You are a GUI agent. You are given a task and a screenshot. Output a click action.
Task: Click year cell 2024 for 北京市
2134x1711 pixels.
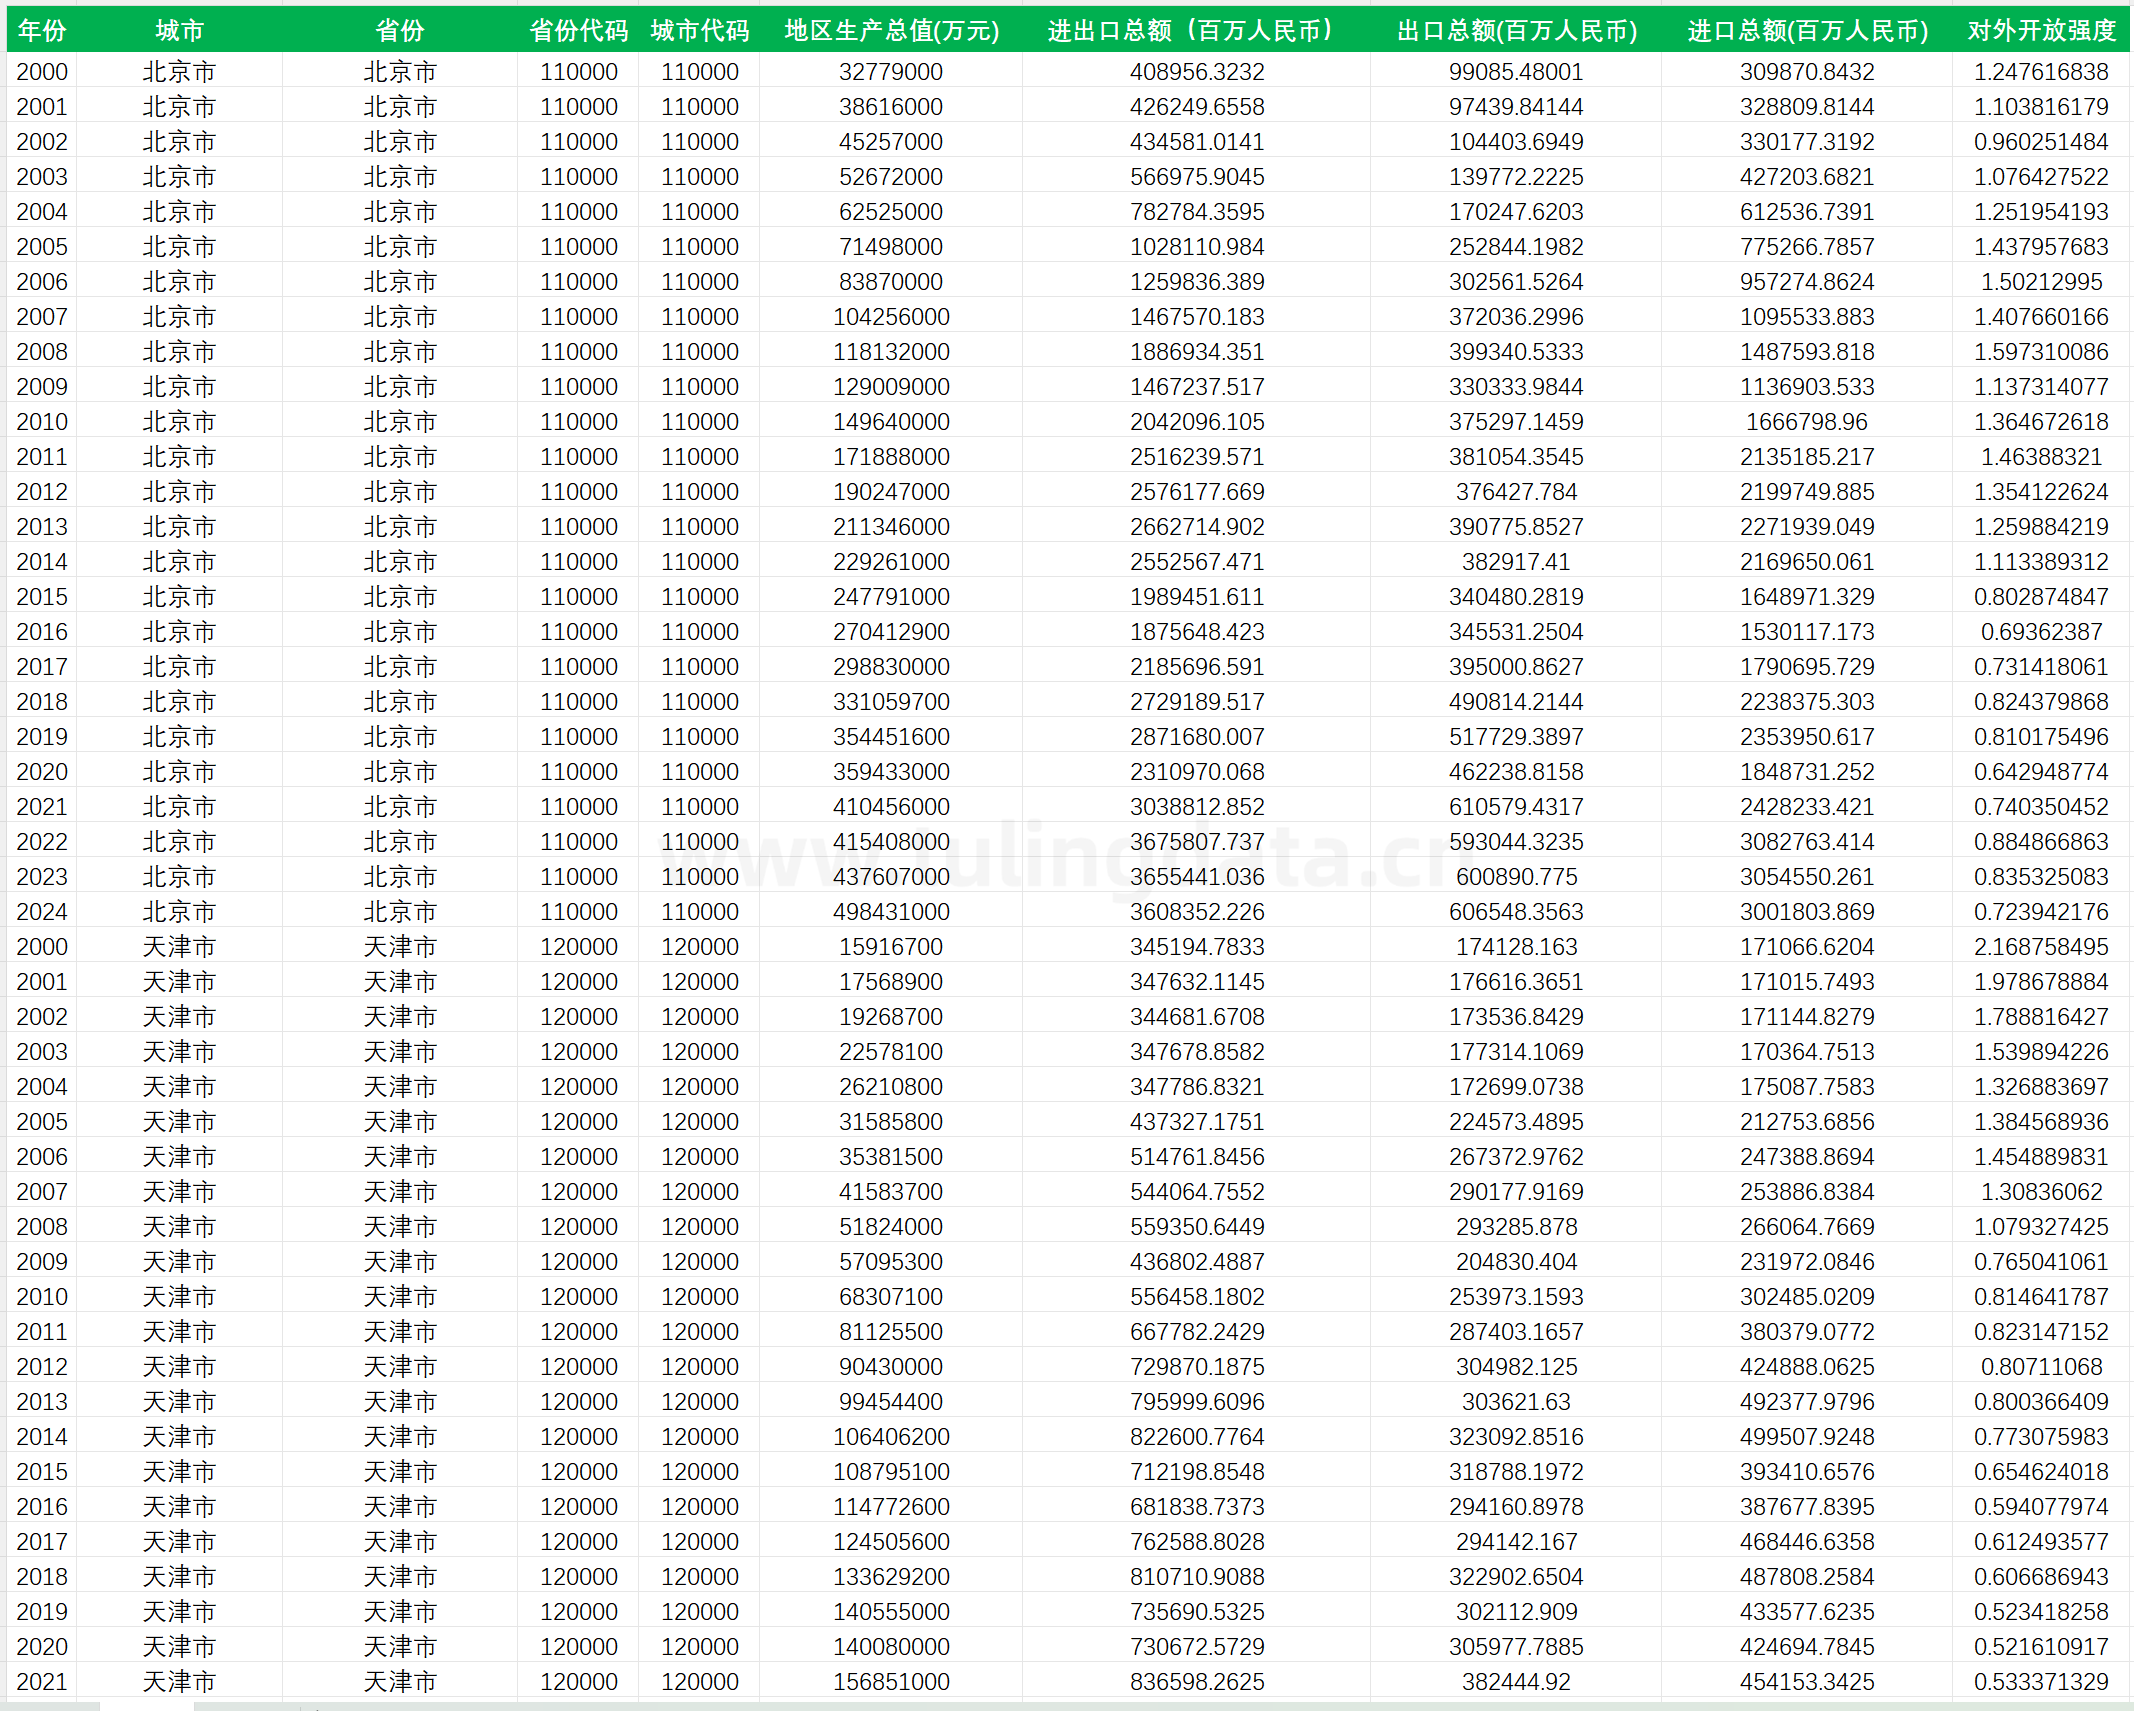click(42, 911)
